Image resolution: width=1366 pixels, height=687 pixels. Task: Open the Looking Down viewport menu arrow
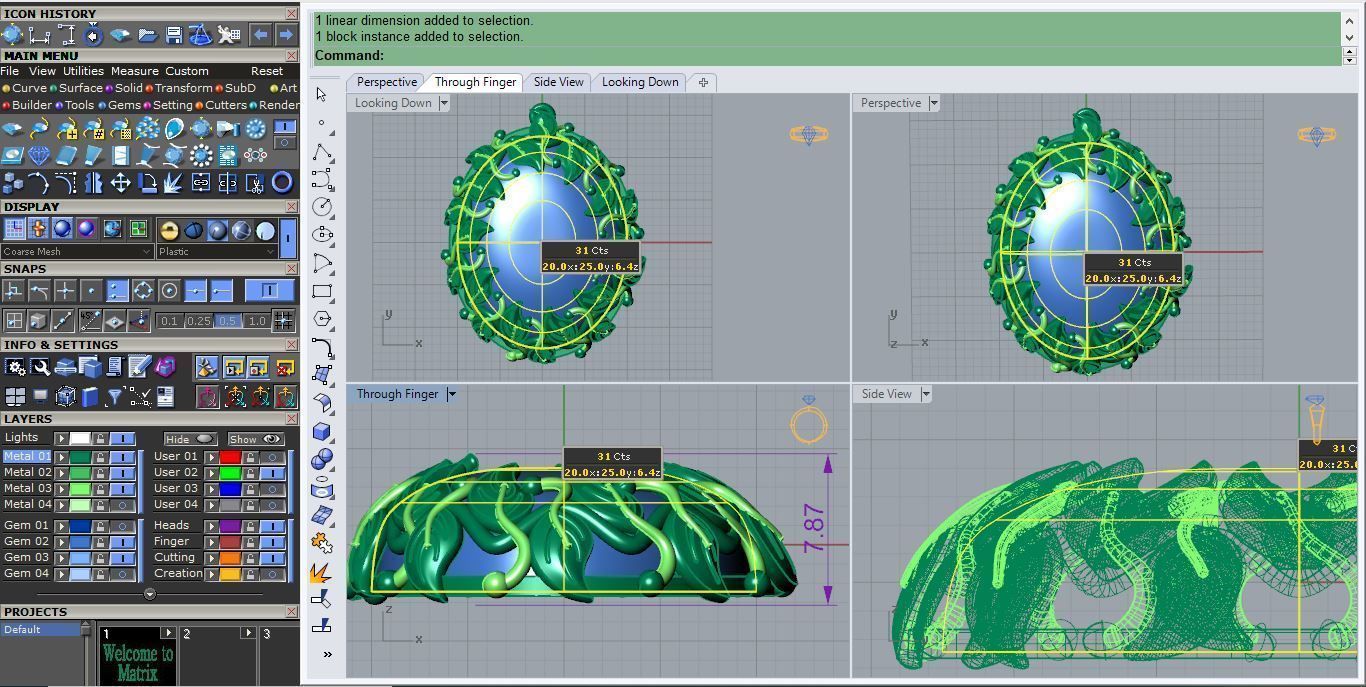tap(444, 103)
